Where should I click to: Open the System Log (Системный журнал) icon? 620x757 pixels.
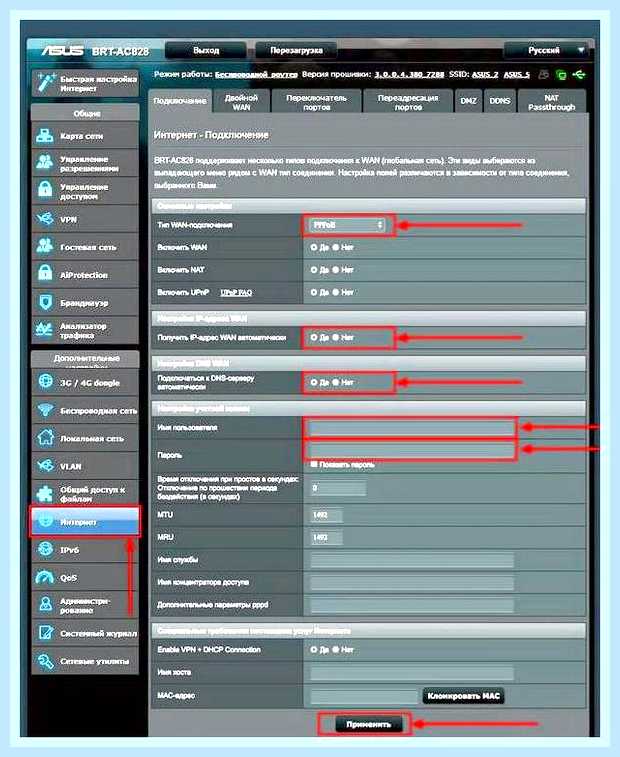tap(45, 633)
